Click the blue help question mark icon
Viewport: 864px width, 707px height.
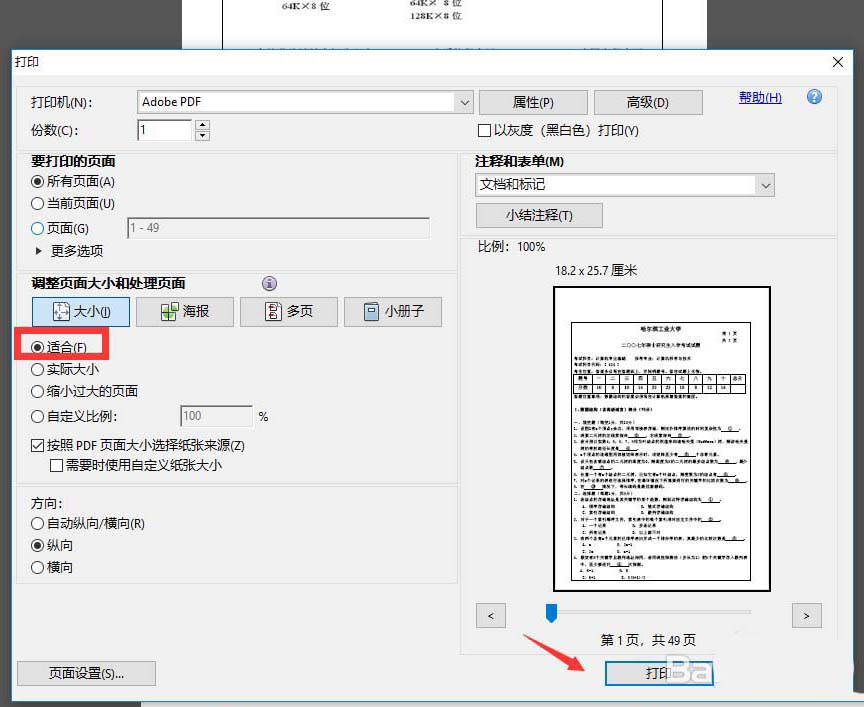(814, 97)
